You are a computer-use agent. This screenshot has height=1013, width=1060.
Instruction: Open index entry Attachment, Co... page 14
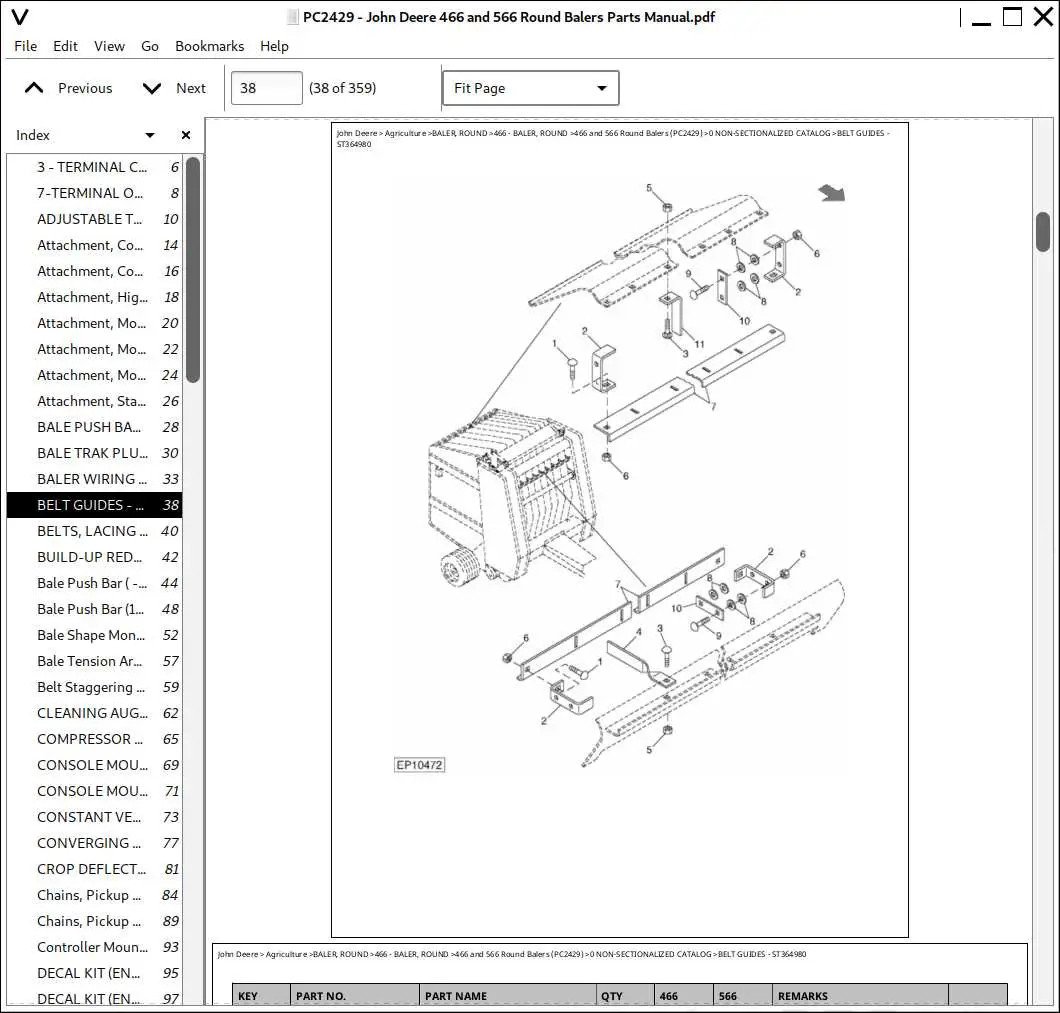point(95,245)
